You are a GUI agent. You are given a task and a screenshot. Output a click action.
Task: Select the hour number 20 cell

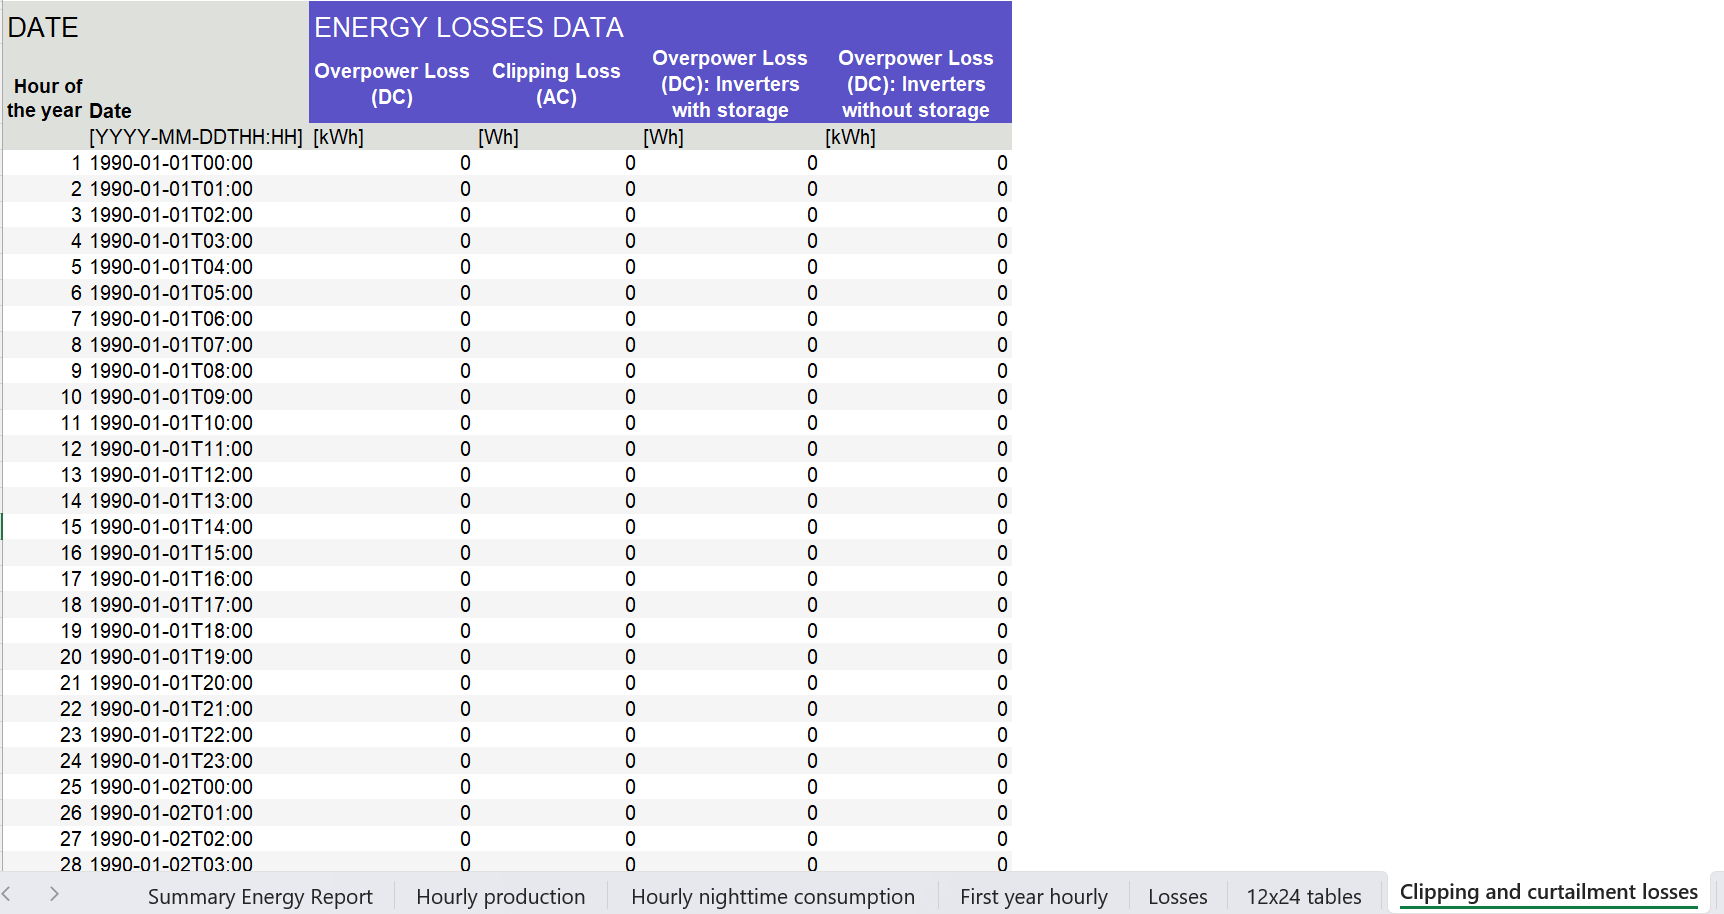71,657
